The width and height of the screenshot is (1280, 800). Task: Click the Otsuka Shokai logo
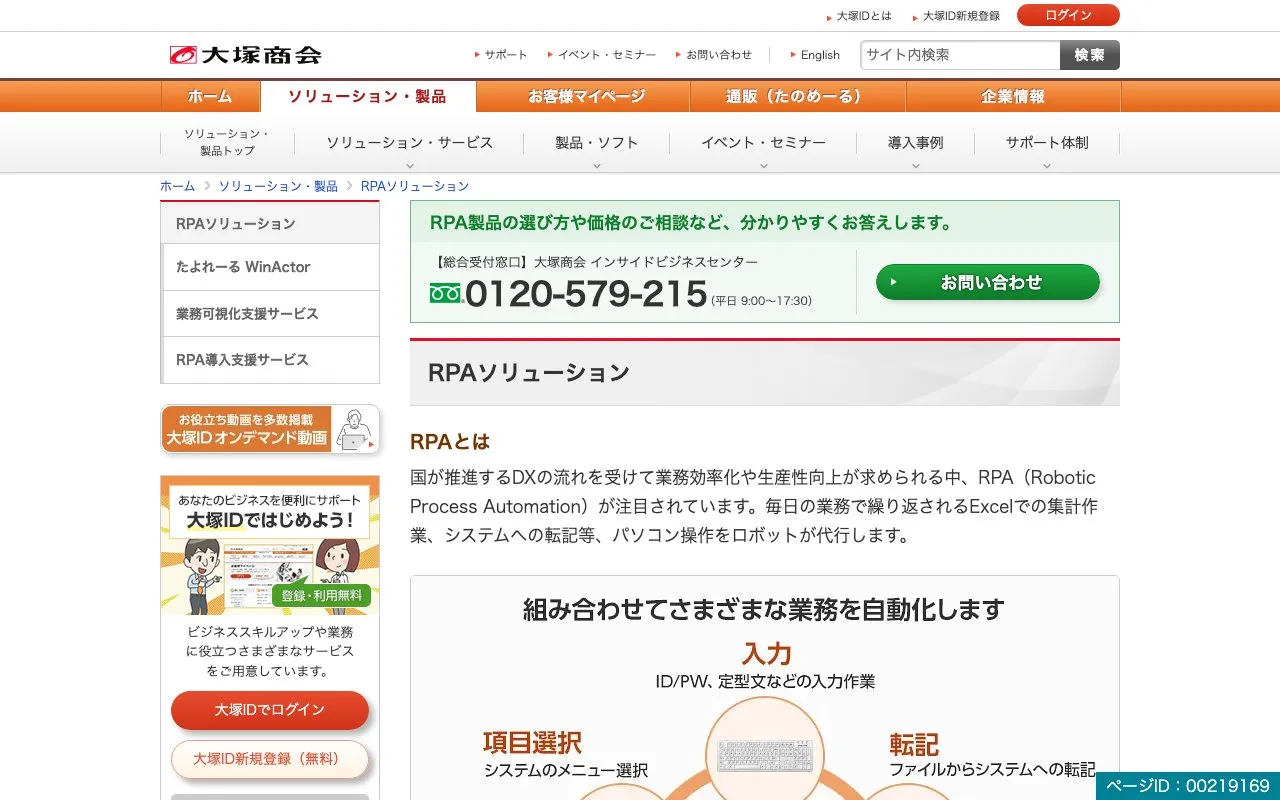pos(245,55)
